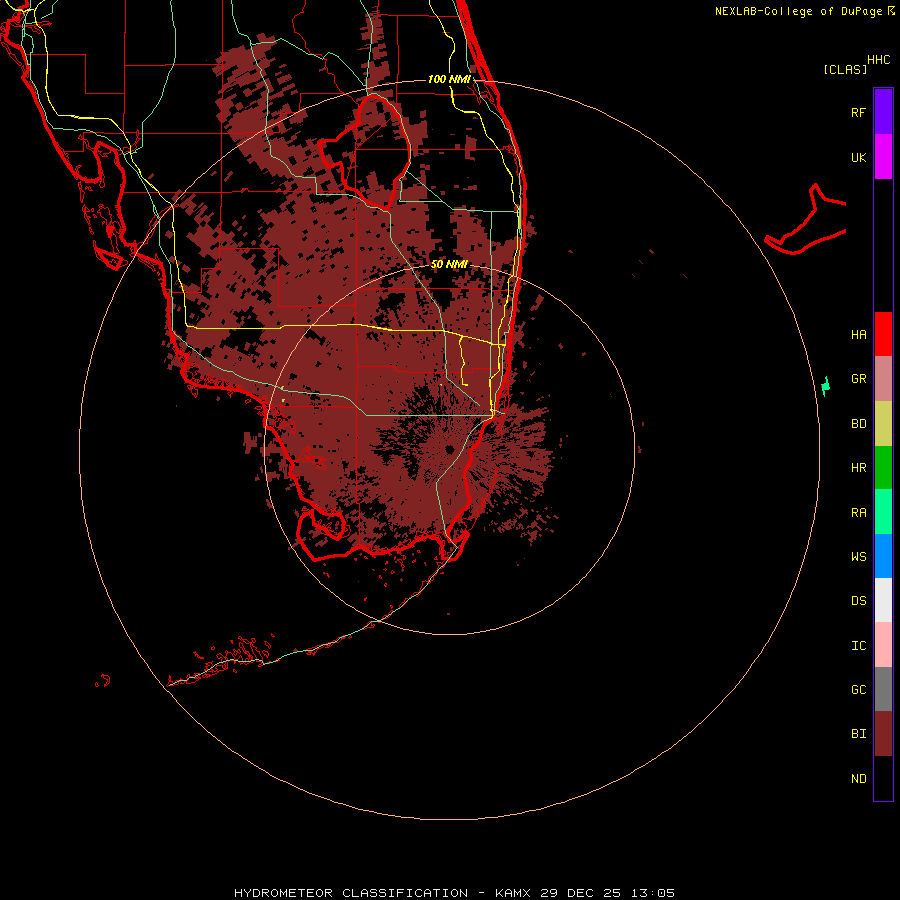Click the HA legend label

click(858, 335)
